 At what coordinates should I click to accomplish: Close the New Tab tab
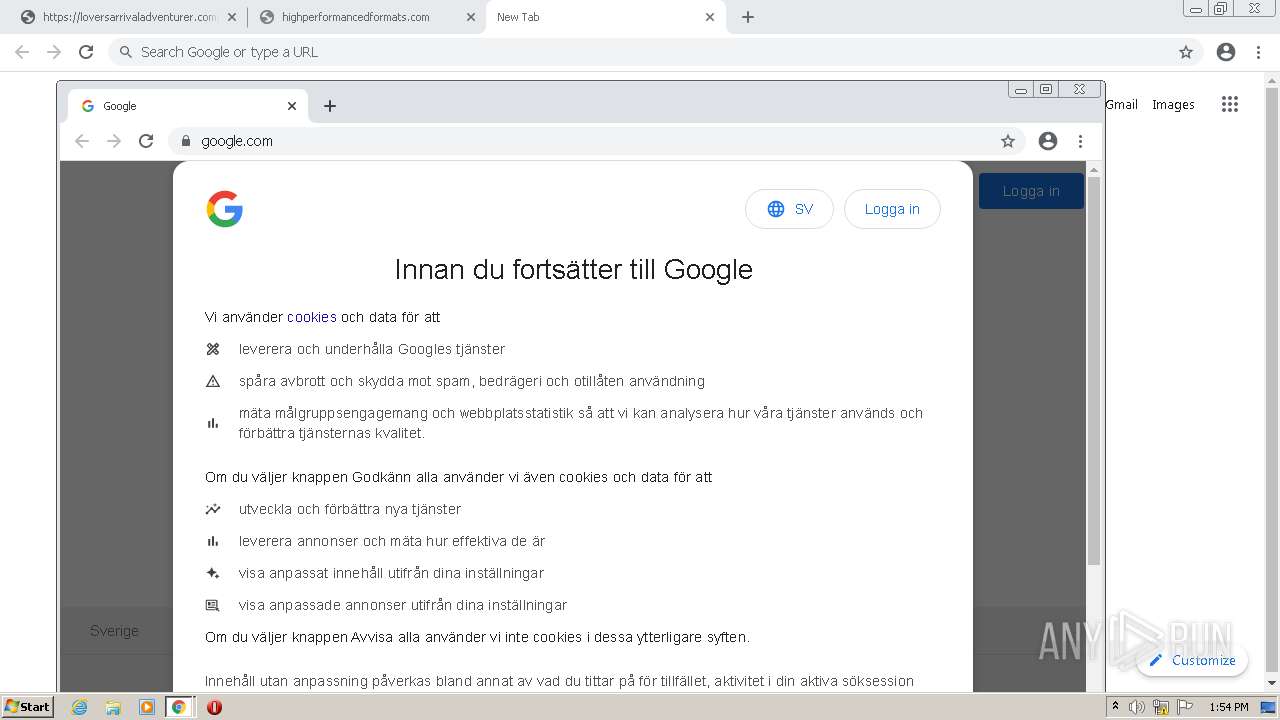tap(710, 17)
